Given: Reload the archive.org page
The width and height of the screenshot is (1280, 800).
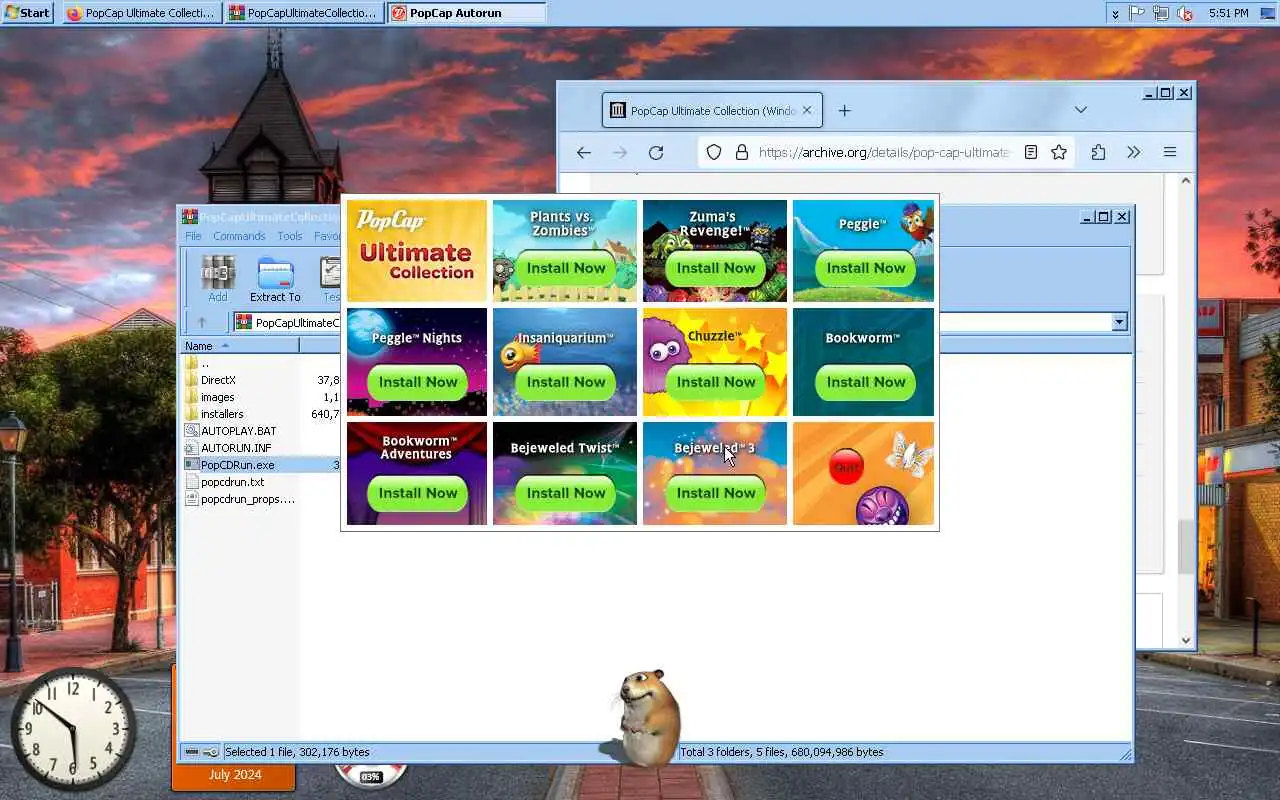Looking at the screenshot, I should [x=656, y=152].
